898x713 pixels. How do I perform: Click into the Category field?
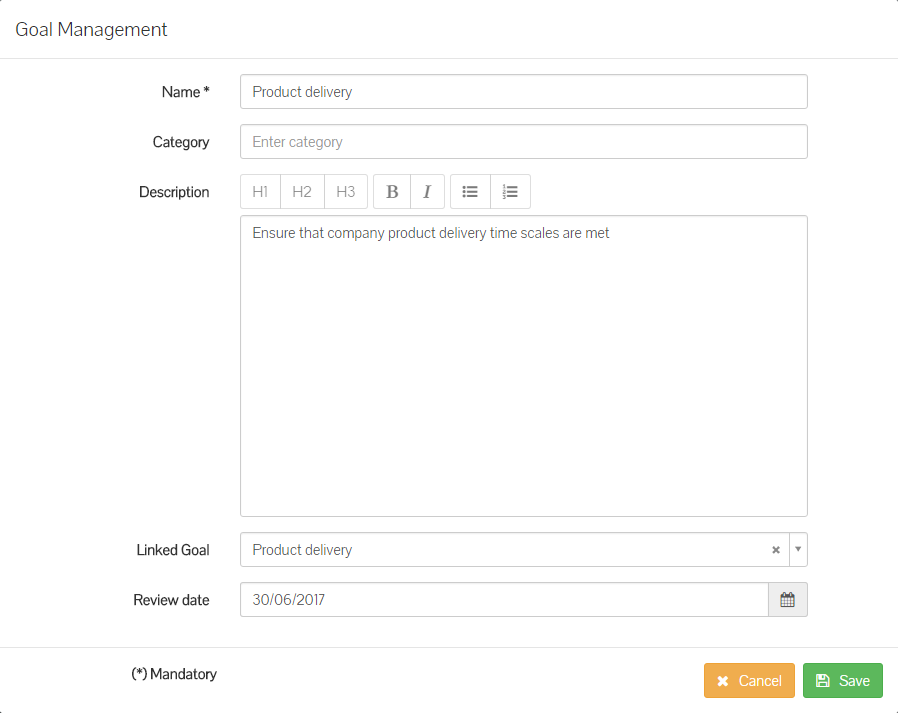523,142
